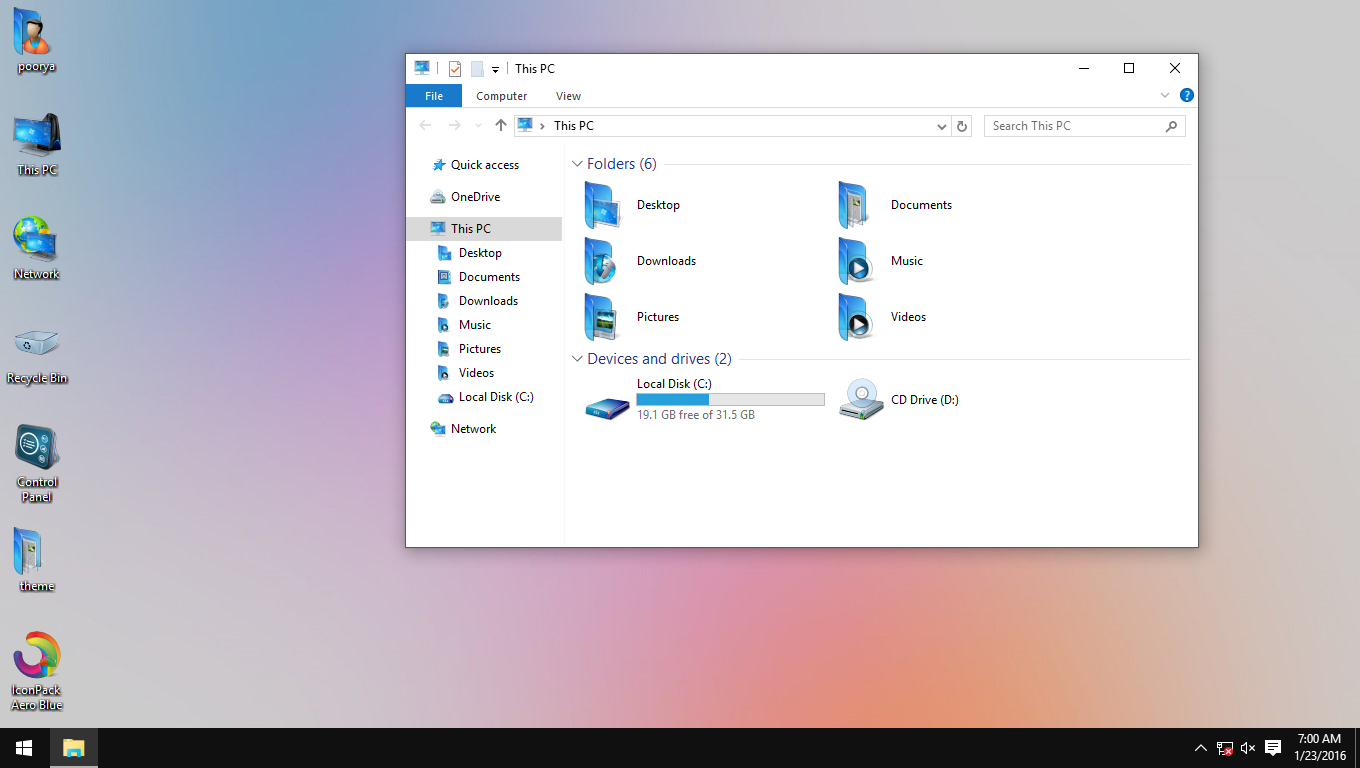Click the Help question mark button
The image size is (1360, 768).
(1186, 95)
